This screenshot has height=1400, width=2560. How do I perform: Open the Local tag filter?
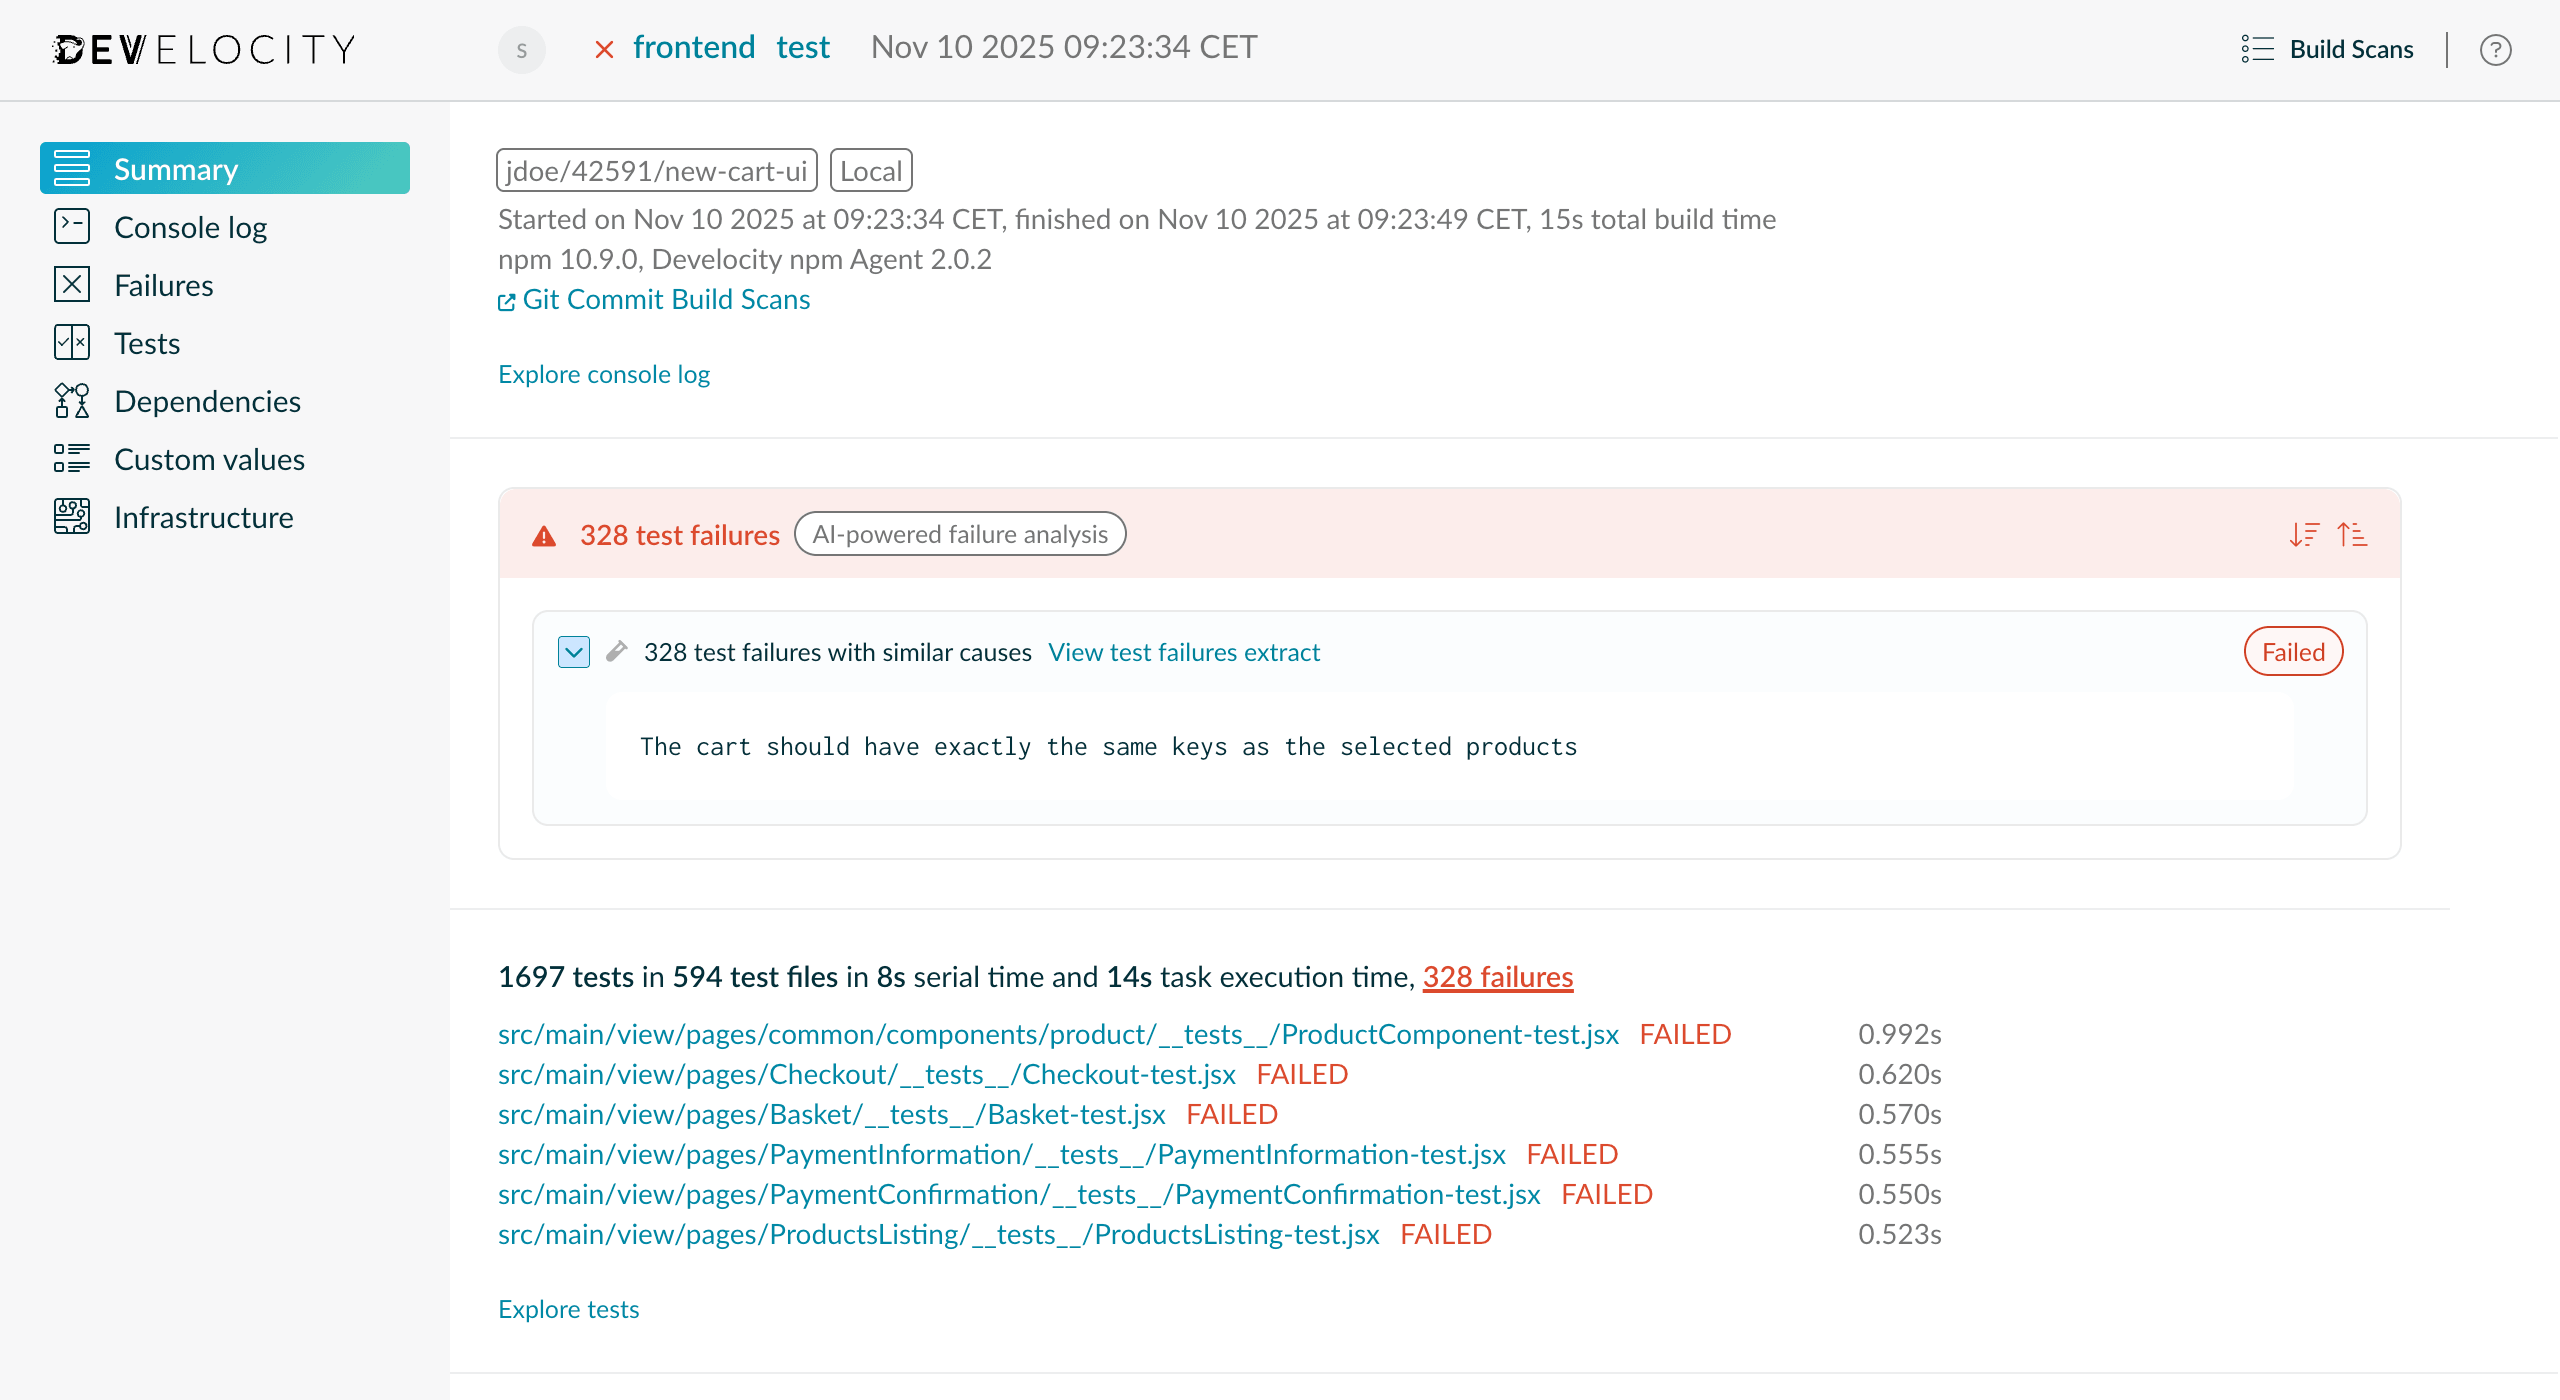point(870,170)
